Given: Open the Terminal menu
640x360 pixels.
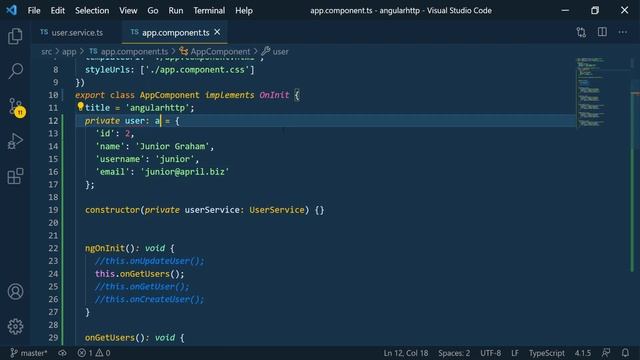Looking at the screenshot, I should click(209, 11).
